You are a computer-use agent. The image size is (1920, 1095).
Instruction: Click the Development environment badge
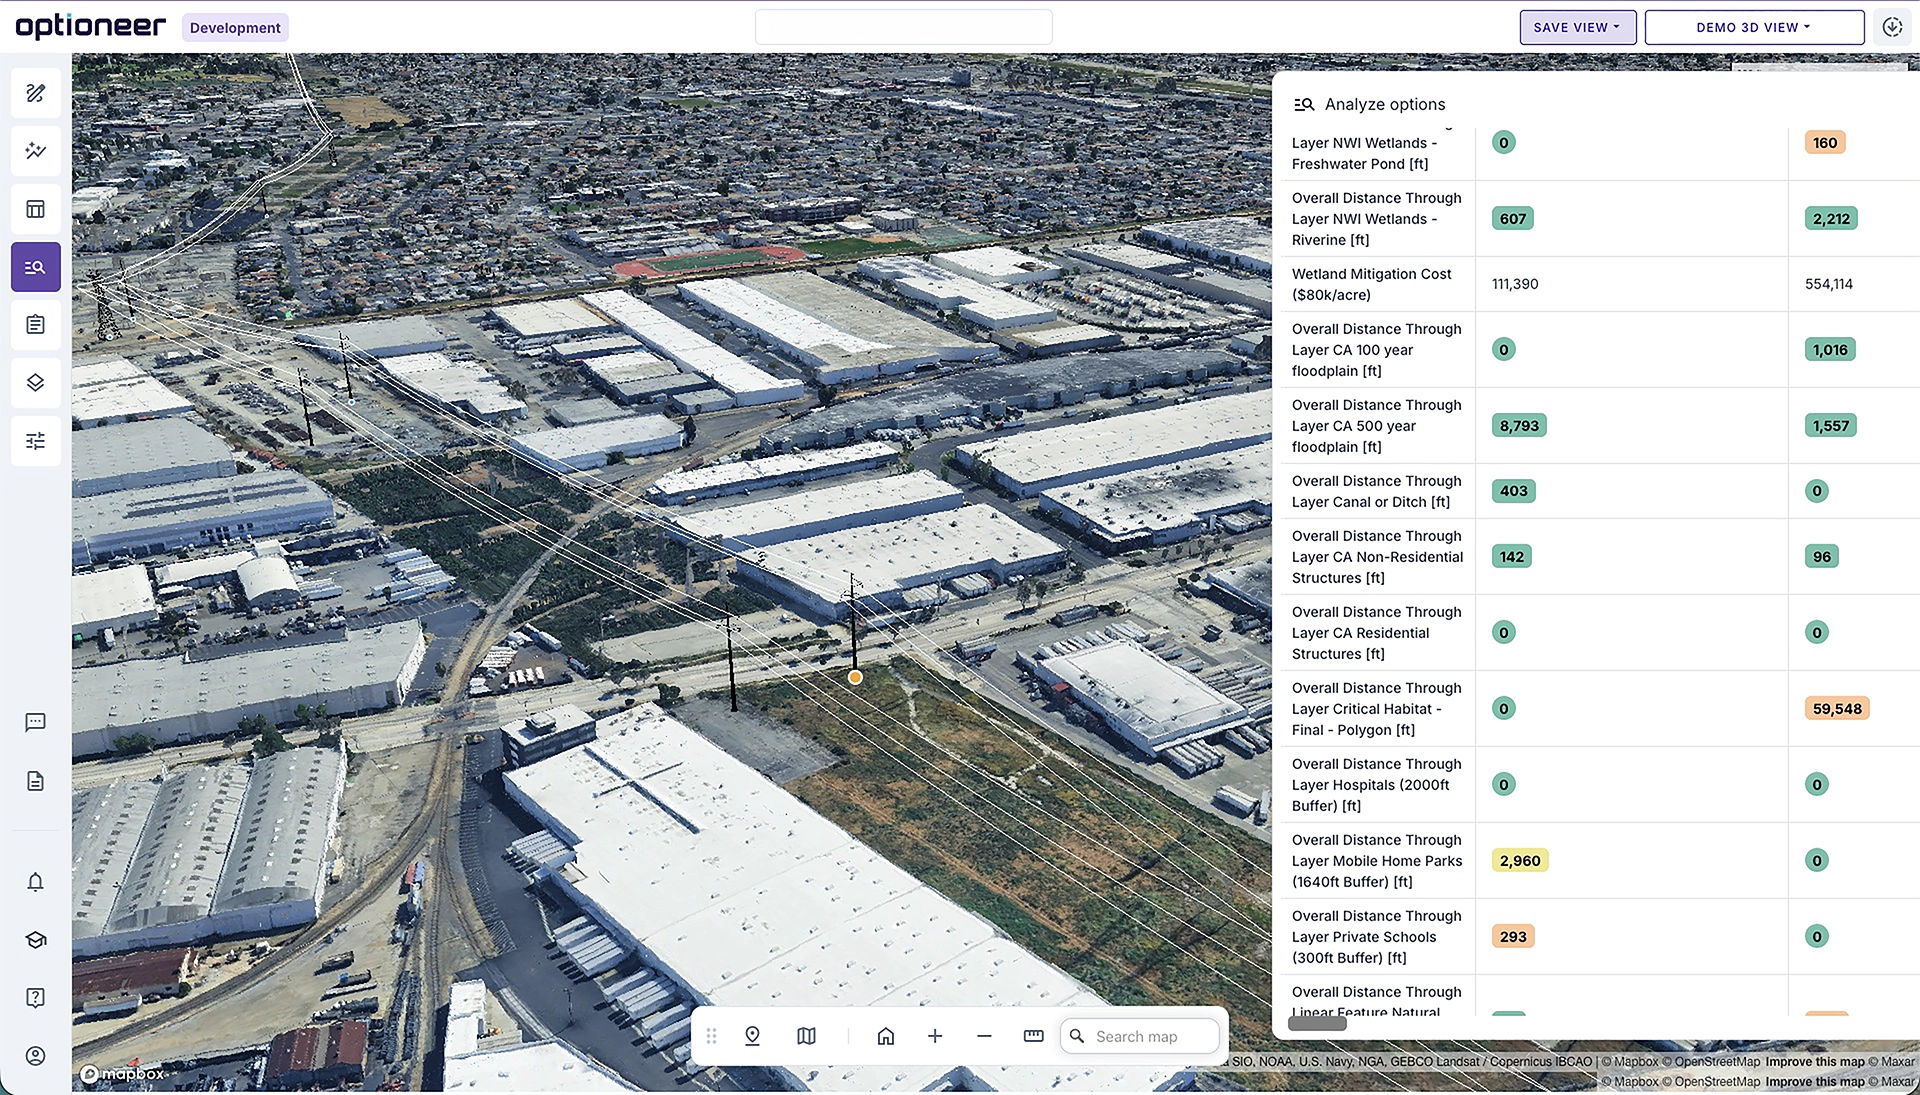(235, 28)
